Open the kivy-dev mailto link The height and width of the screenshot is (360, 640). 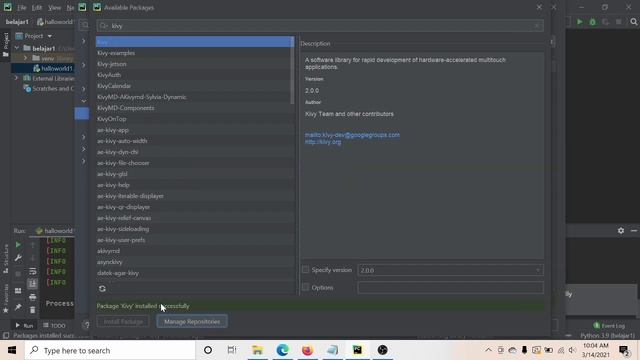click(x=352, y=135)
